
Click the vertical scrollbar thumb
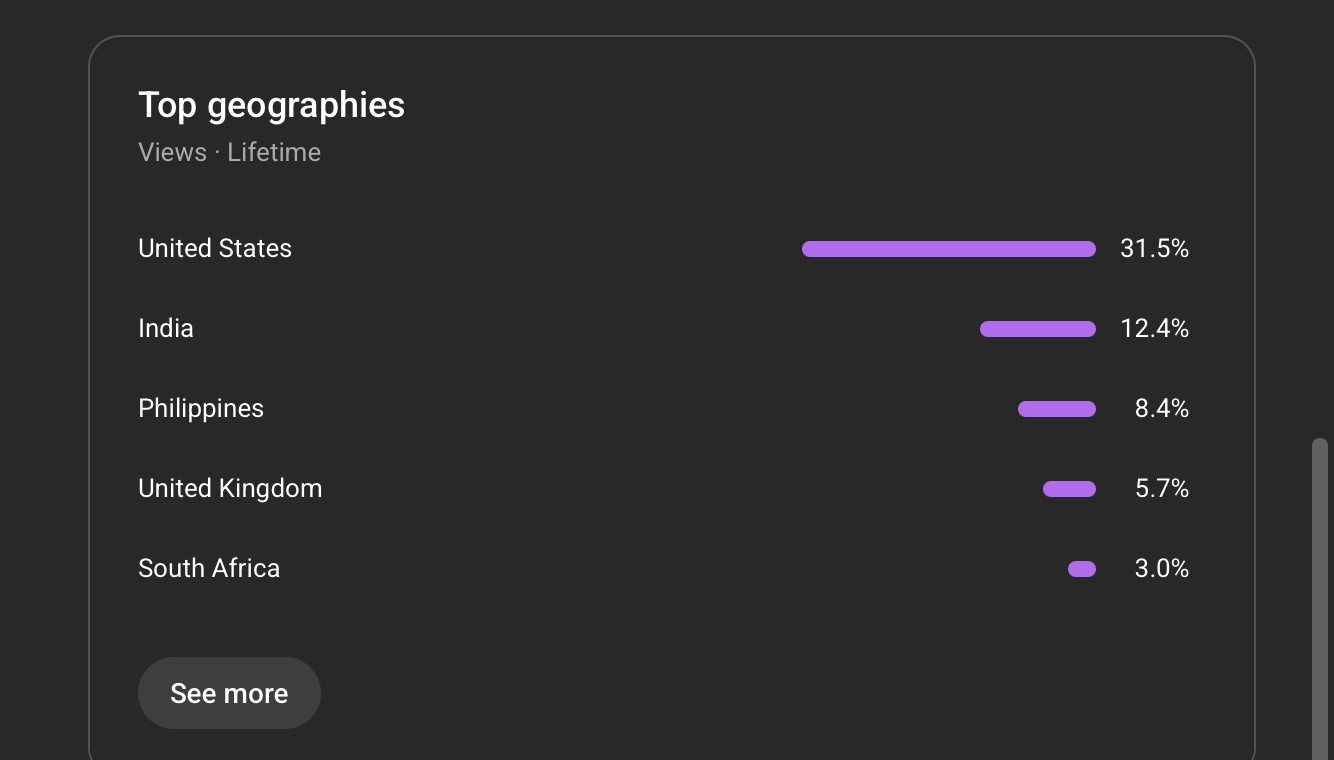tap(1320, 600)
